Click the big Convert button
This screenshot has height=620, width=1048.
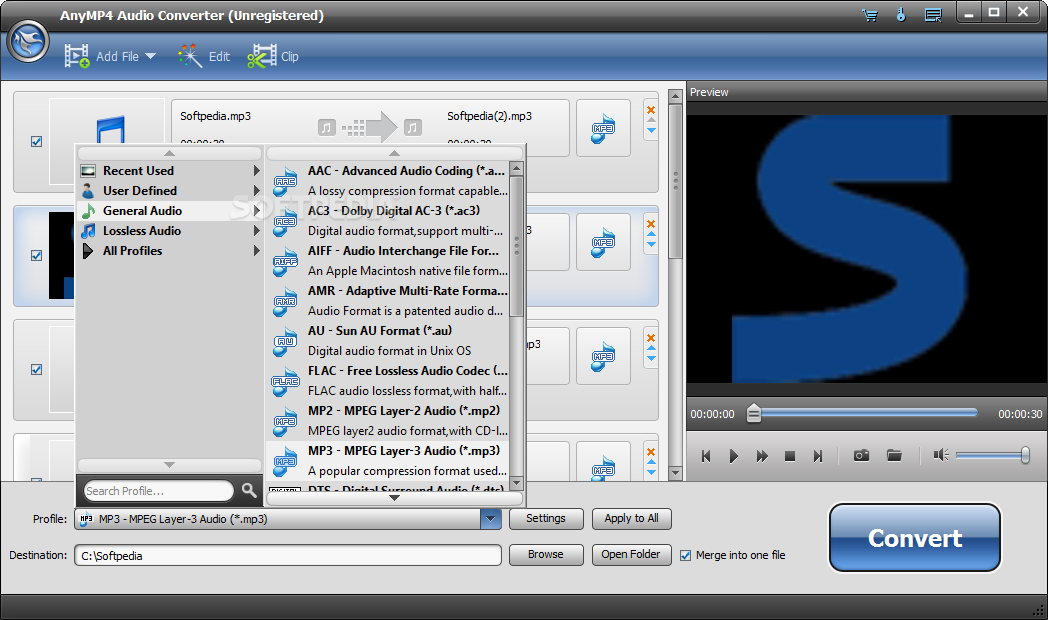915,538
